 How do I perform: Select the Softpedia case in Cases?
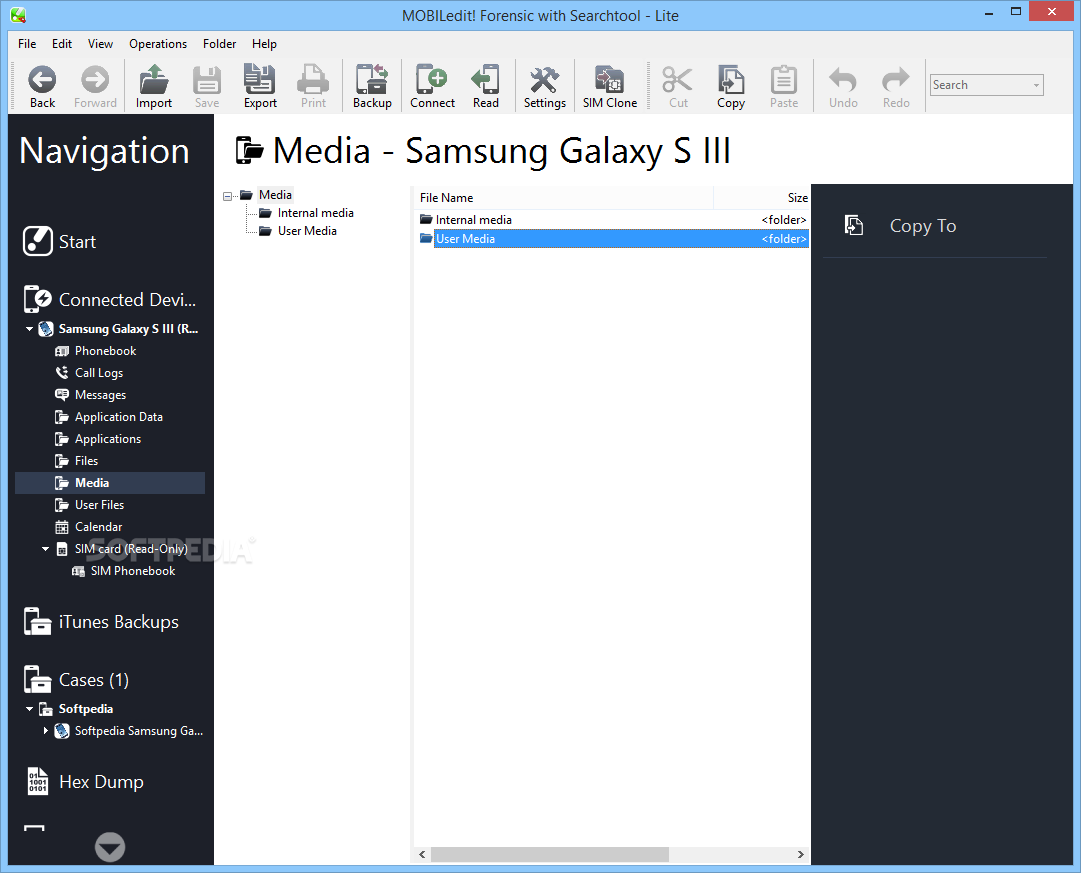click(x=85, y=709)
